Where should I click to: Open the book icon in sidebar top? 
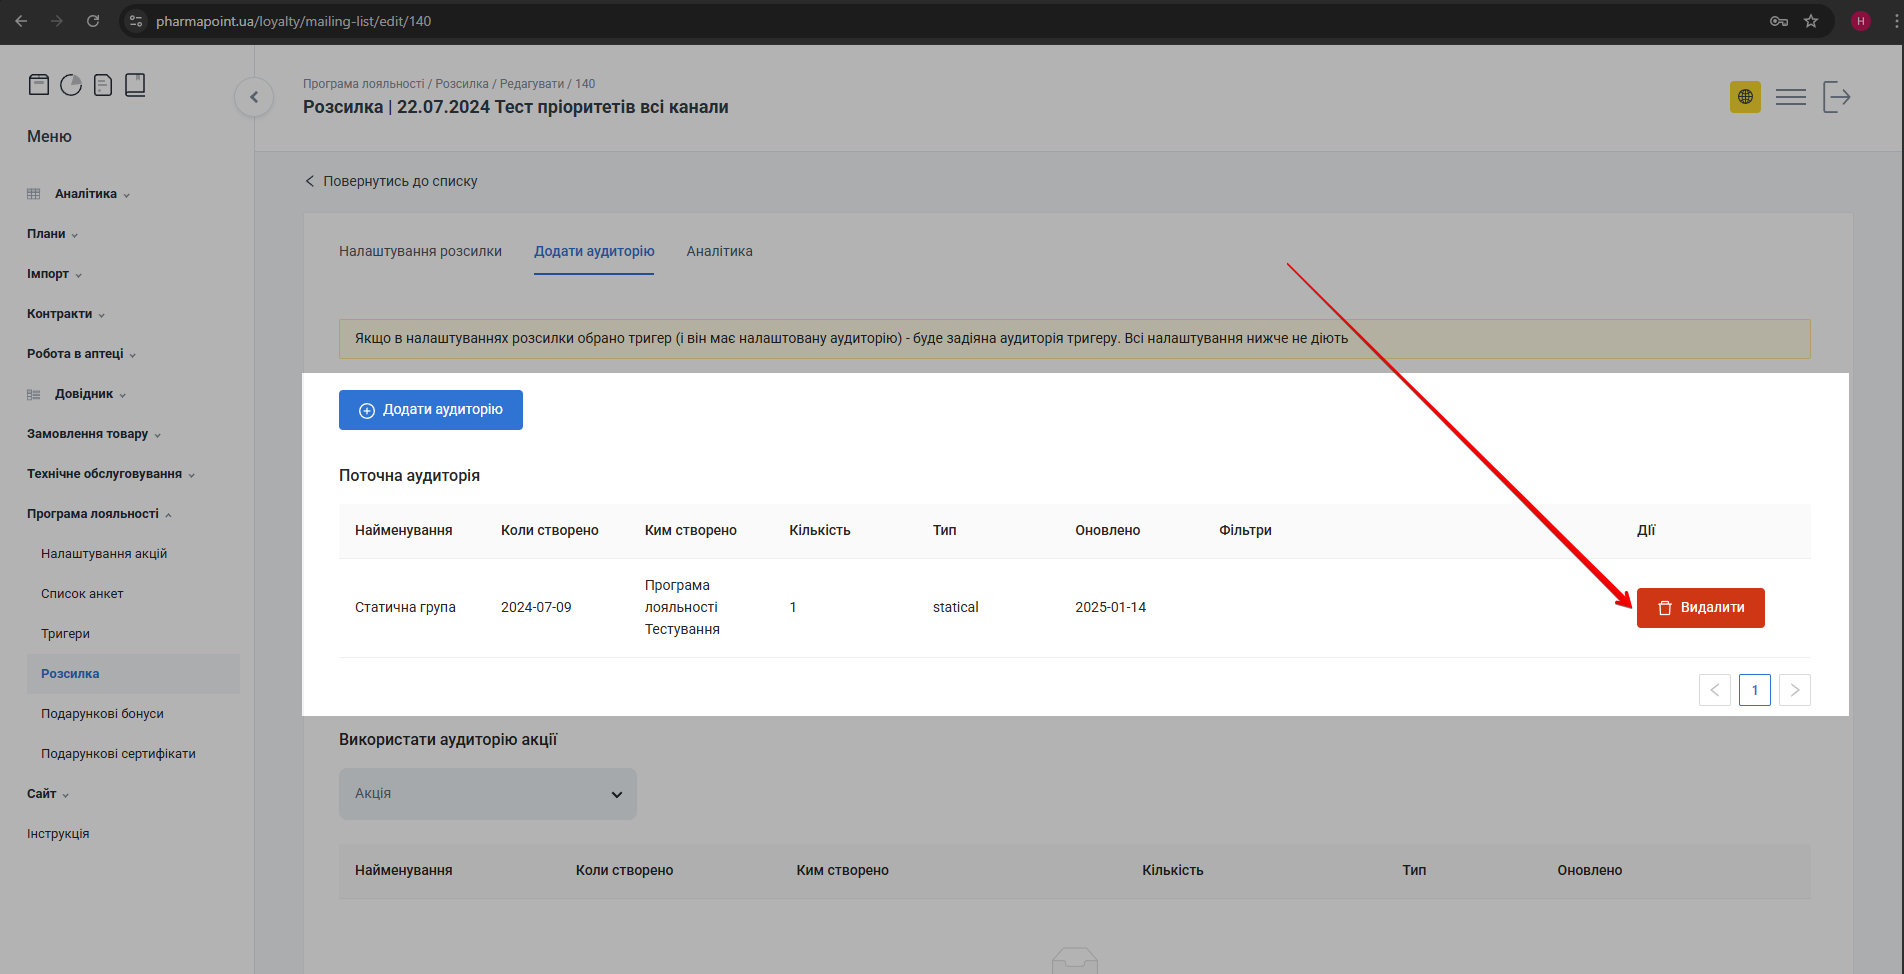click(135, 85)
